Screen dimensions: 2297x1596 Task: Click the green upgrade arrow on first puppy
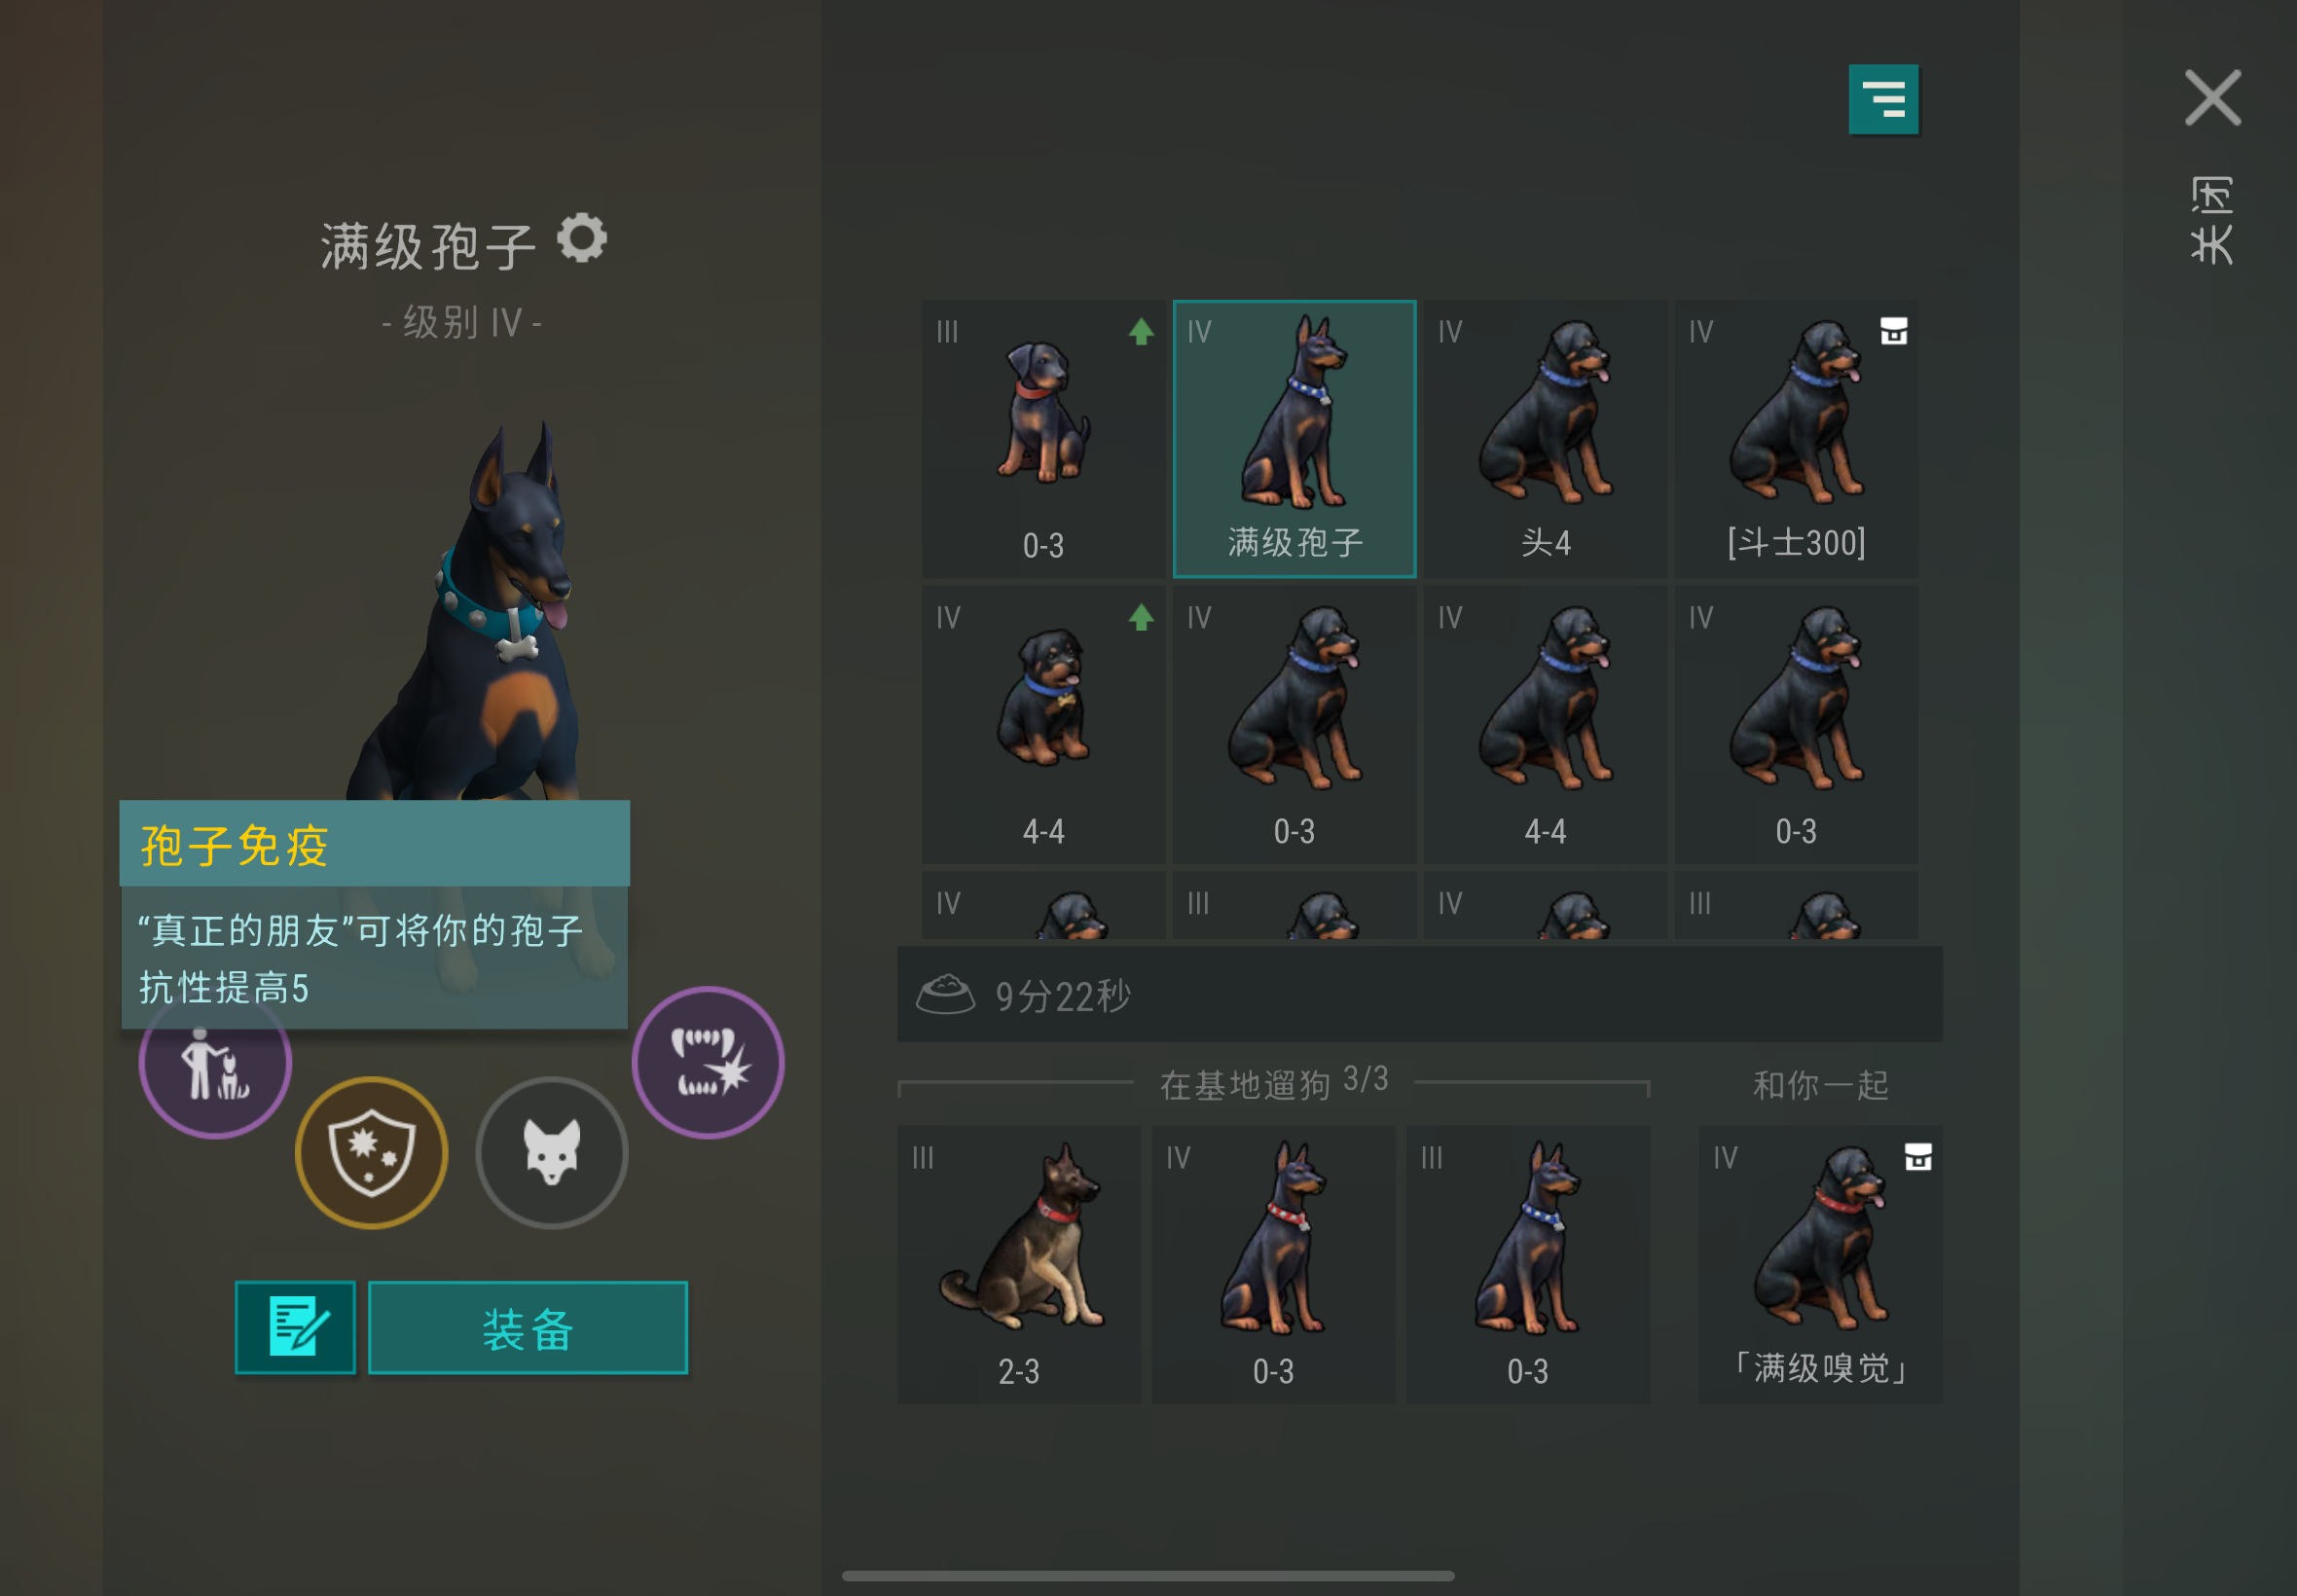1141,332
